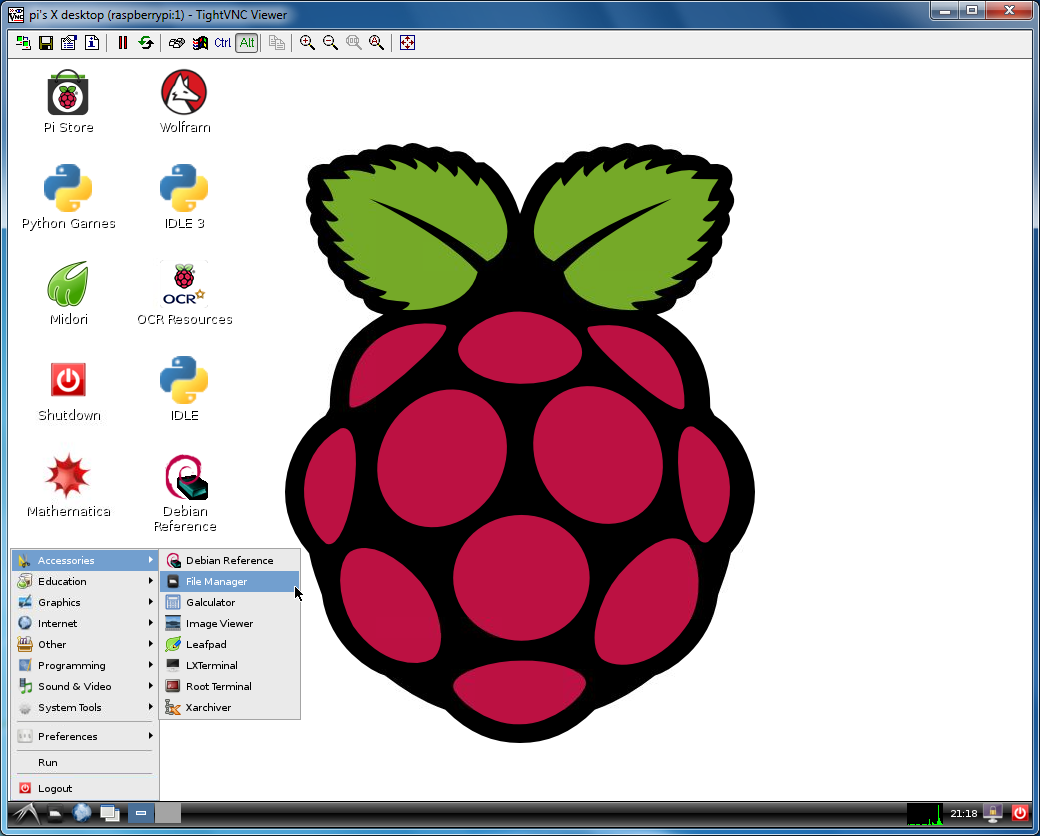Open LXTerminal from the submenu
The image size is (1040, 836).
click(229, 665)
